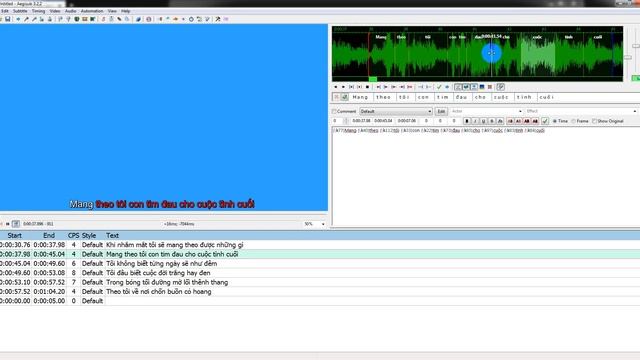Toggle bold formatting button

[467, 121]
